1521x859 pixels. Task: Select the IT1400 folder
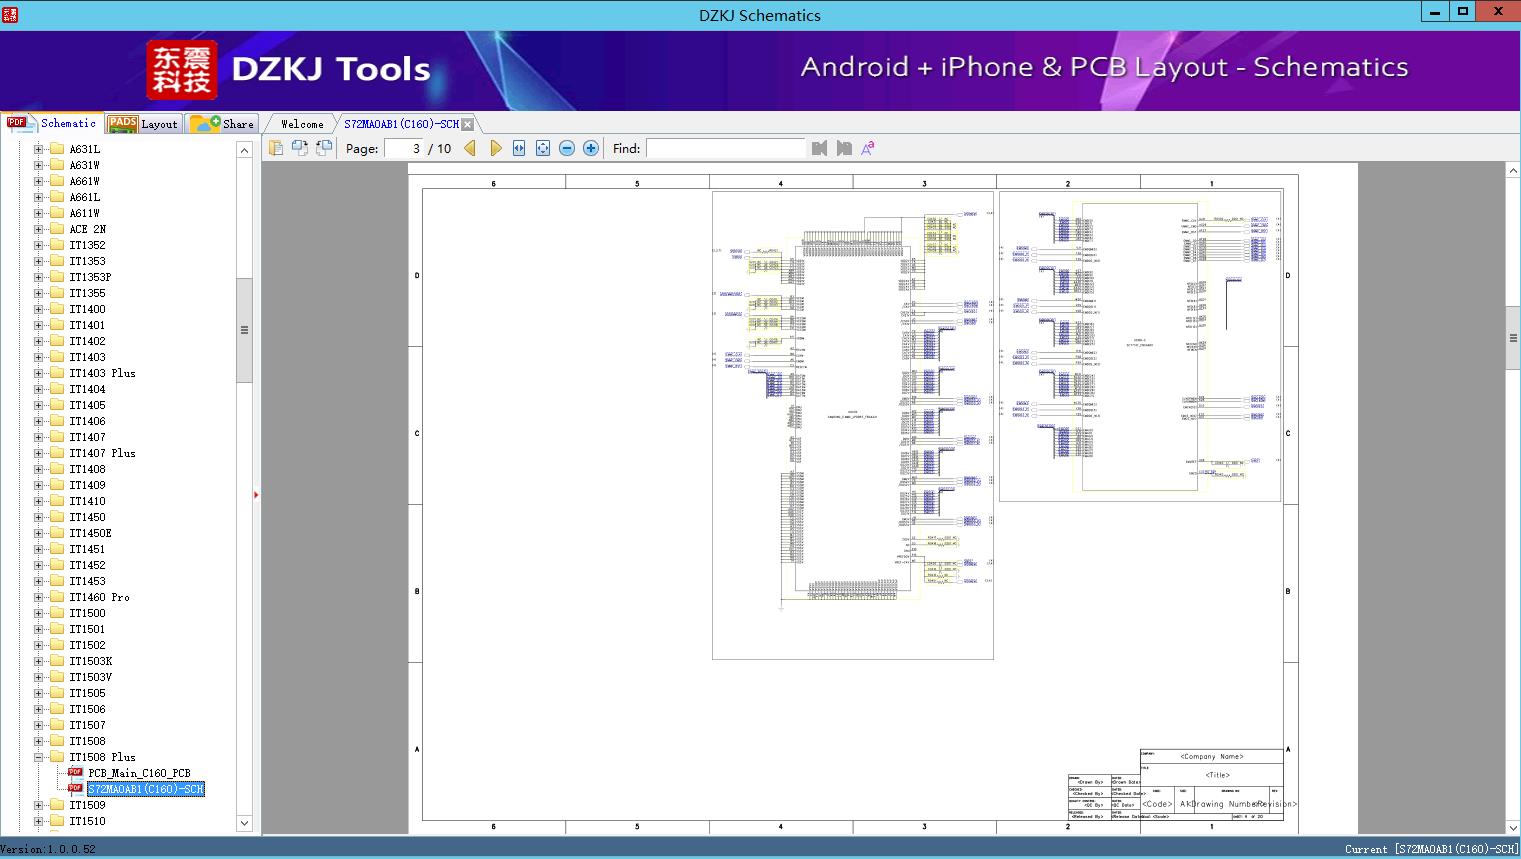(x=87, y=309)
